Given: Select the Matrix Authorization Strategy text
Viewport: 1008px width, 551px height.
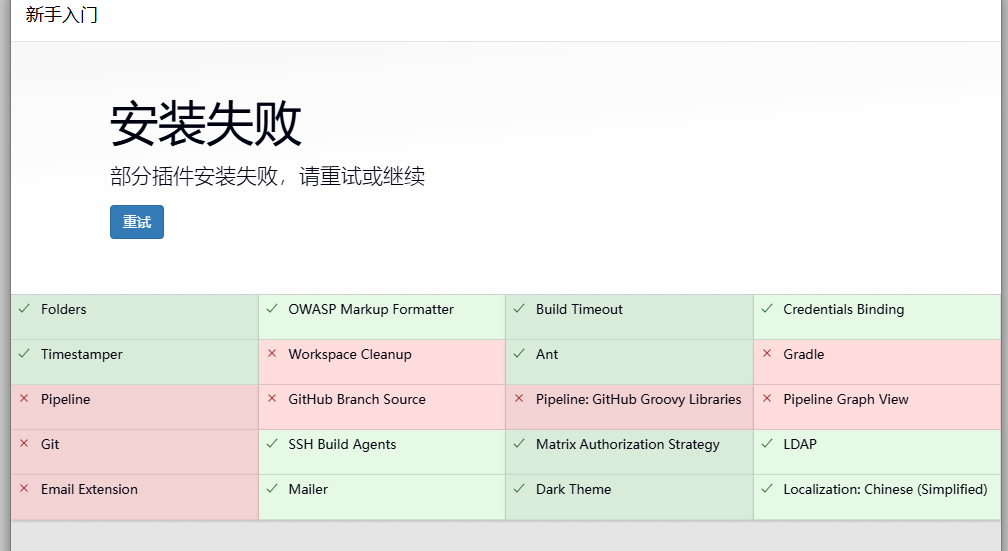Looking at the screenshot, I should pyautogui.click(x=627, y=445).
